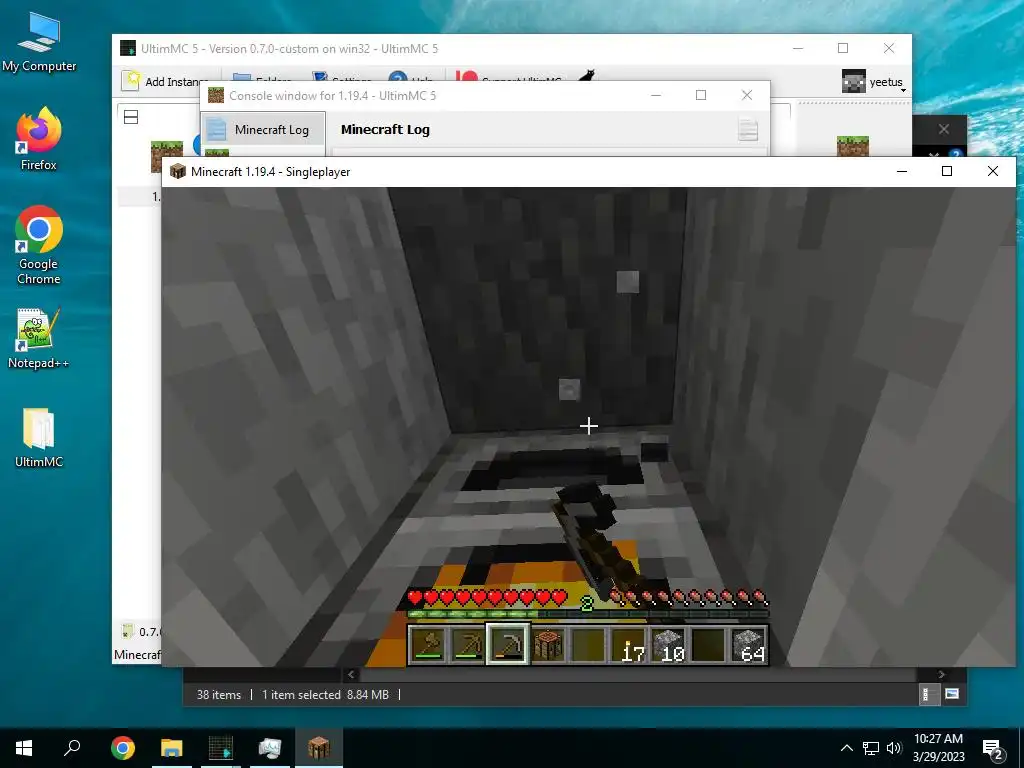Image resolution: width=1024 pixels, height=768 pixels.
Task: Click the Minecraft crafting table taskbar button
Action: point(319,748)
